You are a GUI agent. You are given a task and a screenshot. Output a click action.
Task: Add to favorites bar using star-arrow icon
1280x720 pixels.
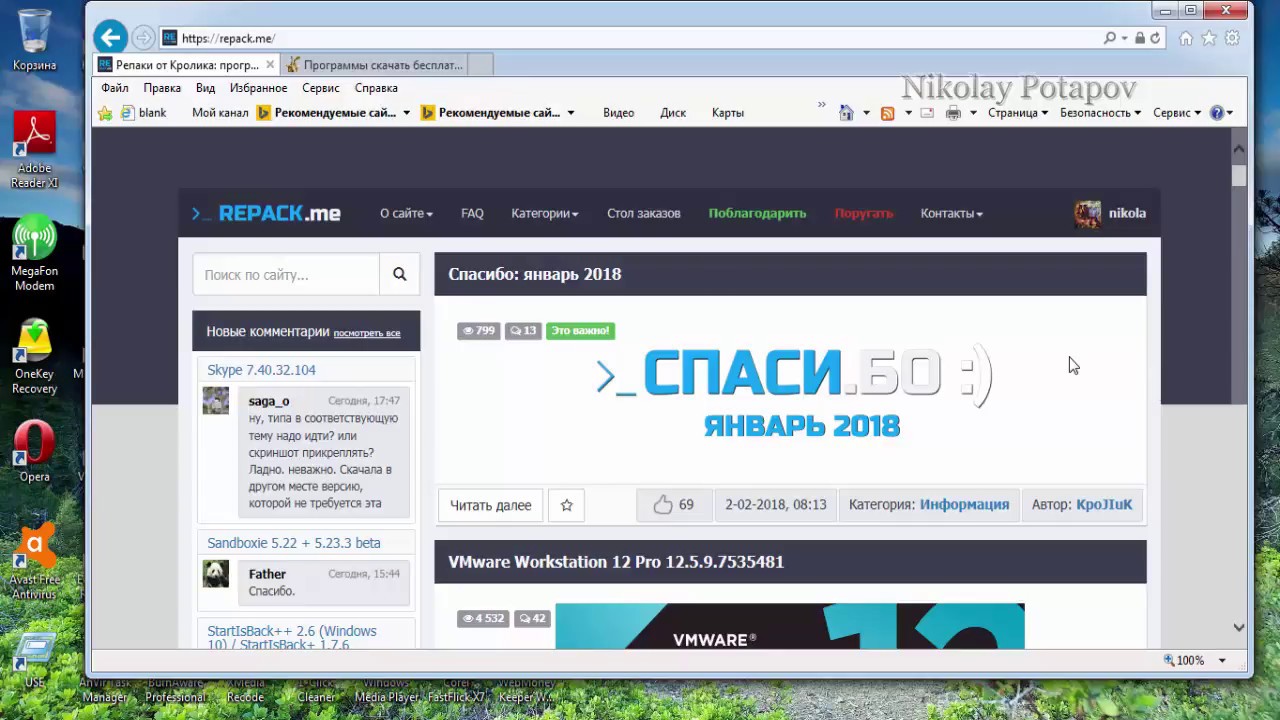click(x=105, y=113)
